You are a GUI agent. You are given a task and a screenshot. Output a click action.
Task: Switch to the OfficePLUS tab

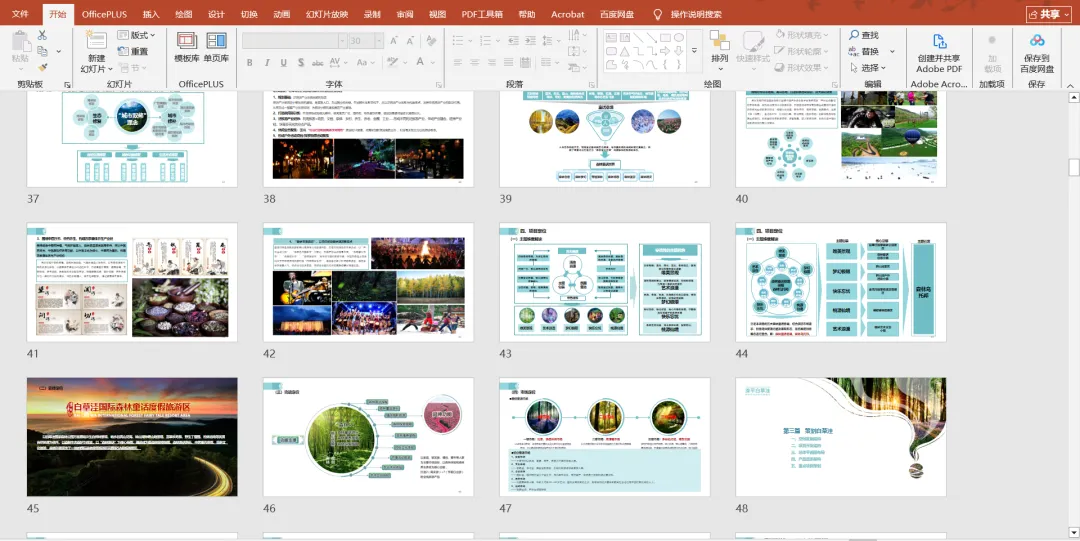104,14
